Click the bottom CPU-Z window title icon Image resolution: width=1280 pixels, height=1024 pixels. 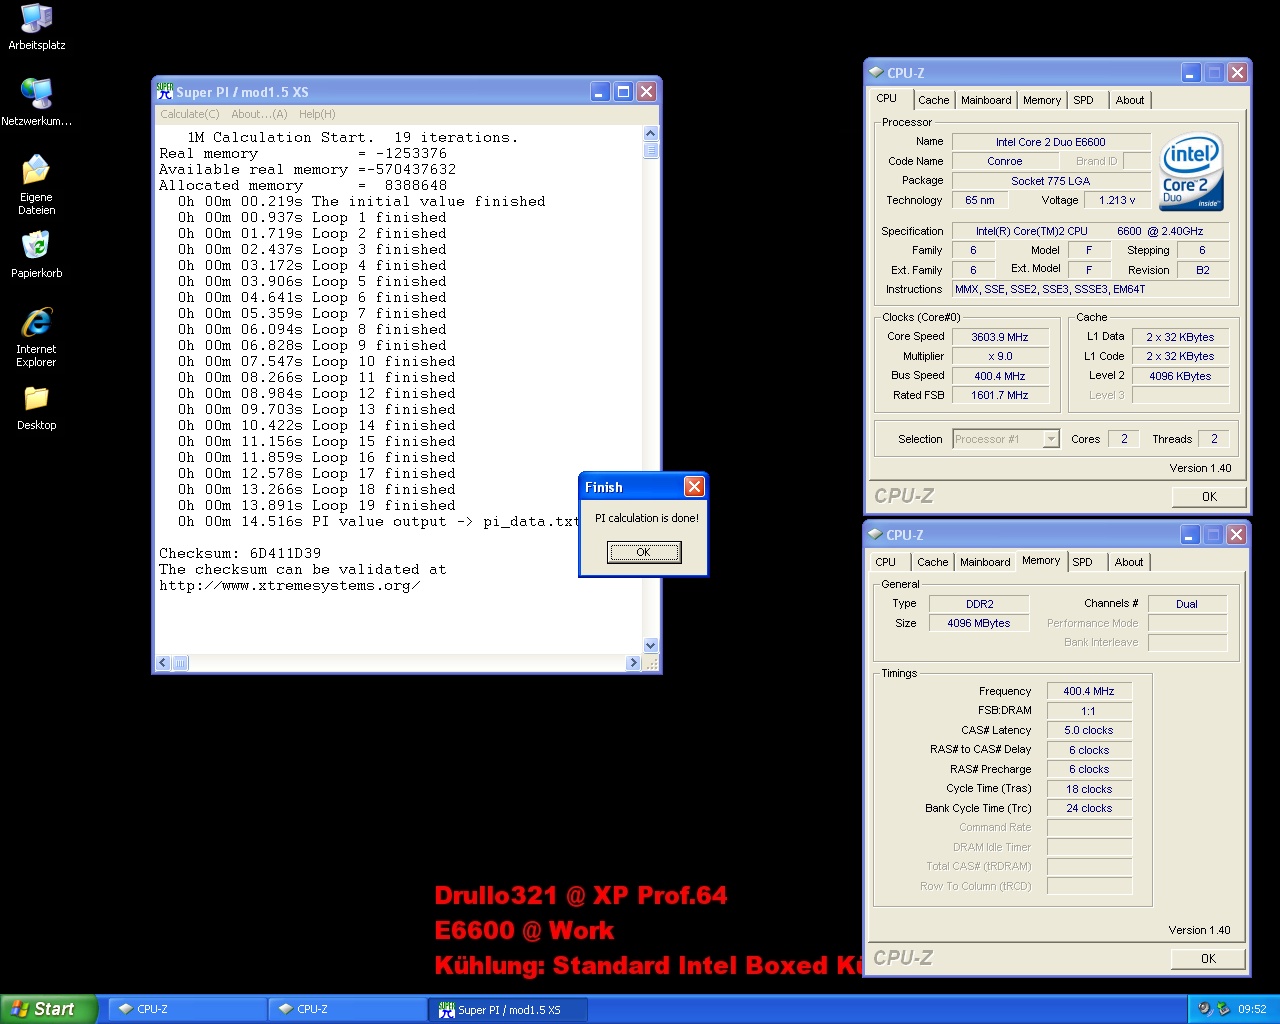[876, 534]
